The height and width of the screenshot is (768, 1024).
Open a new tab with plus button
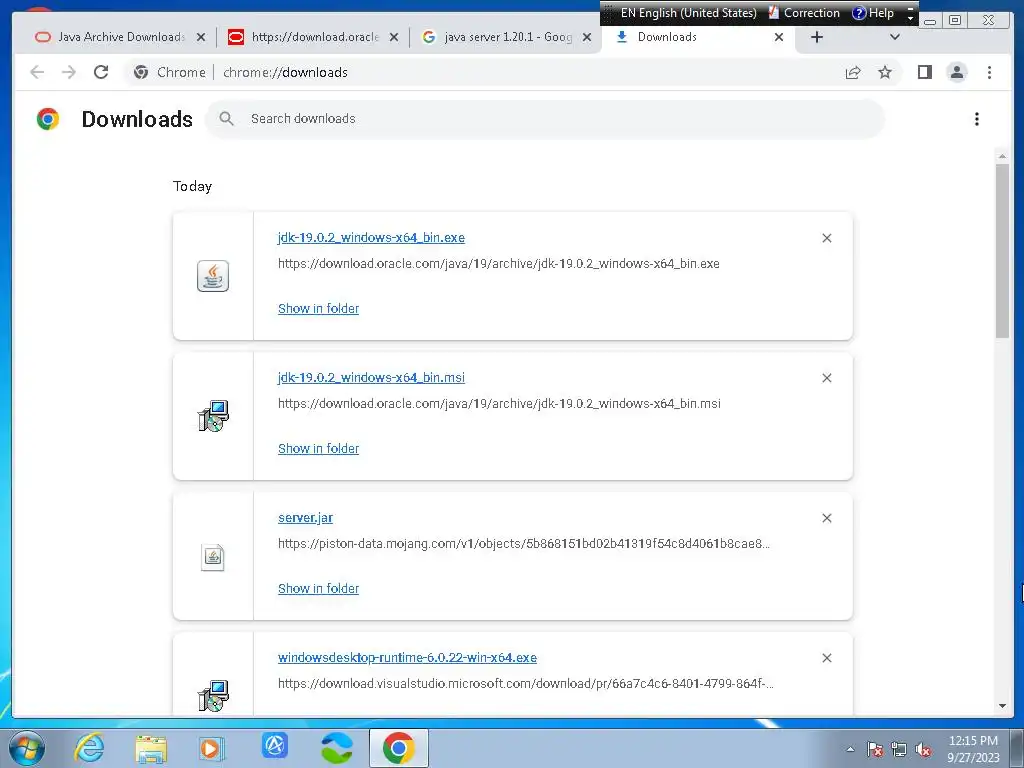pyautogui.click(x=816, y=37)
